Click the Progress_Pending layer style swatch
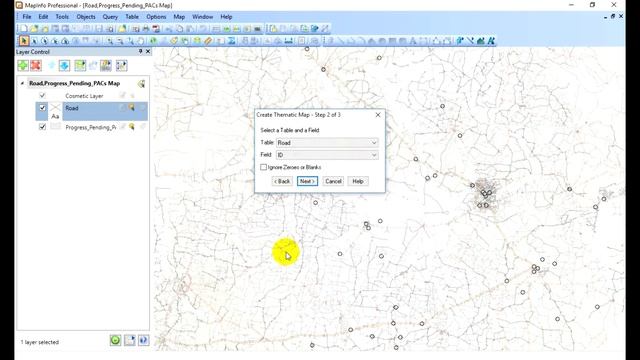This screenshot has width=640, height=360. [55, 127]
